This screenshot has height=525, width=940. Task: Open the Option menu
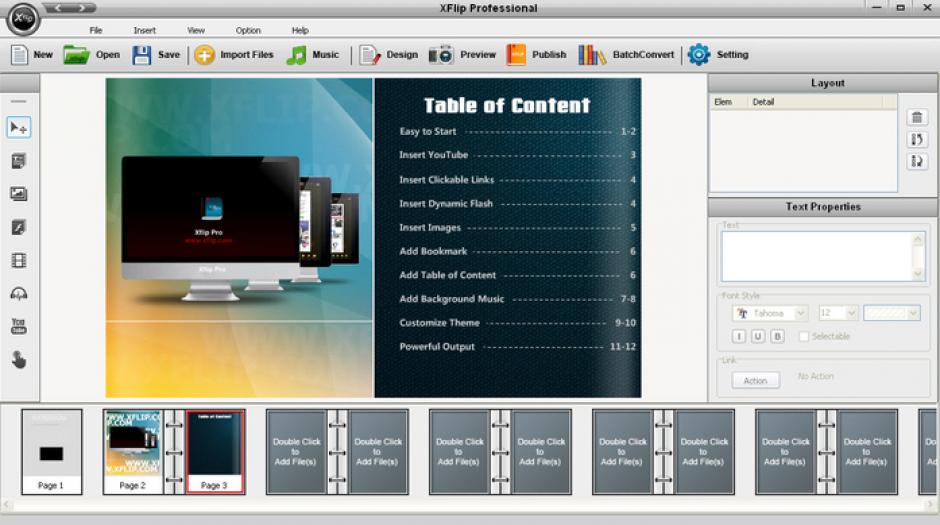pos(248,30)
